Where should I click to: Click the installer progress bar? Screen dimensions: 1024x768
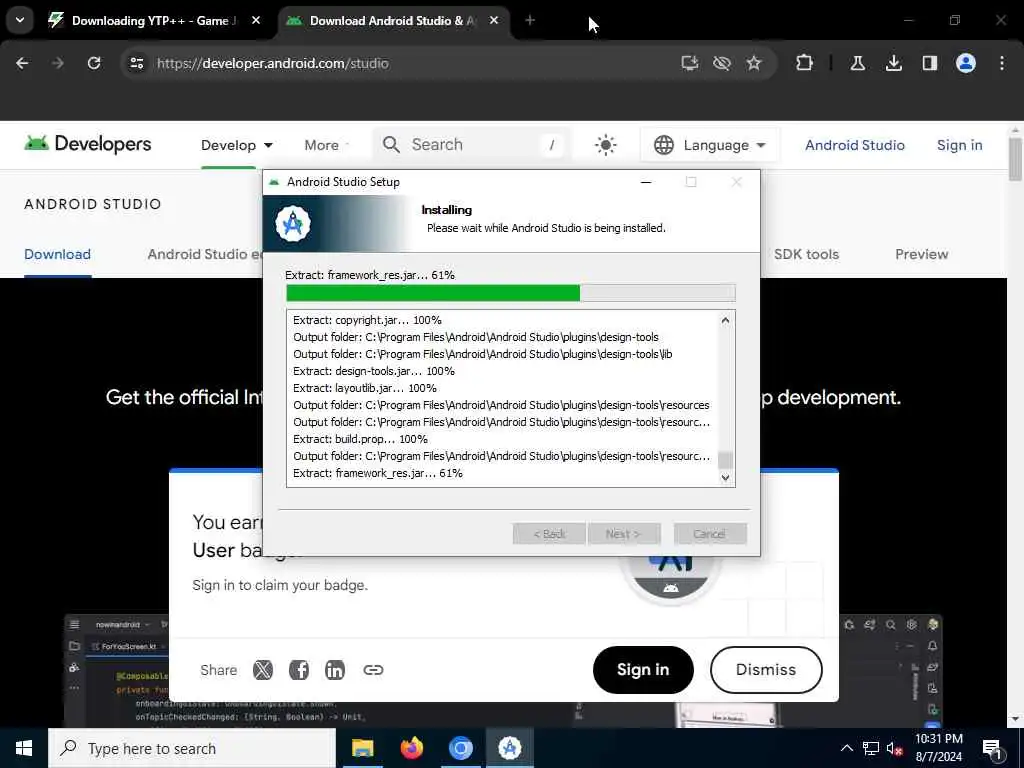pos(511,293)
